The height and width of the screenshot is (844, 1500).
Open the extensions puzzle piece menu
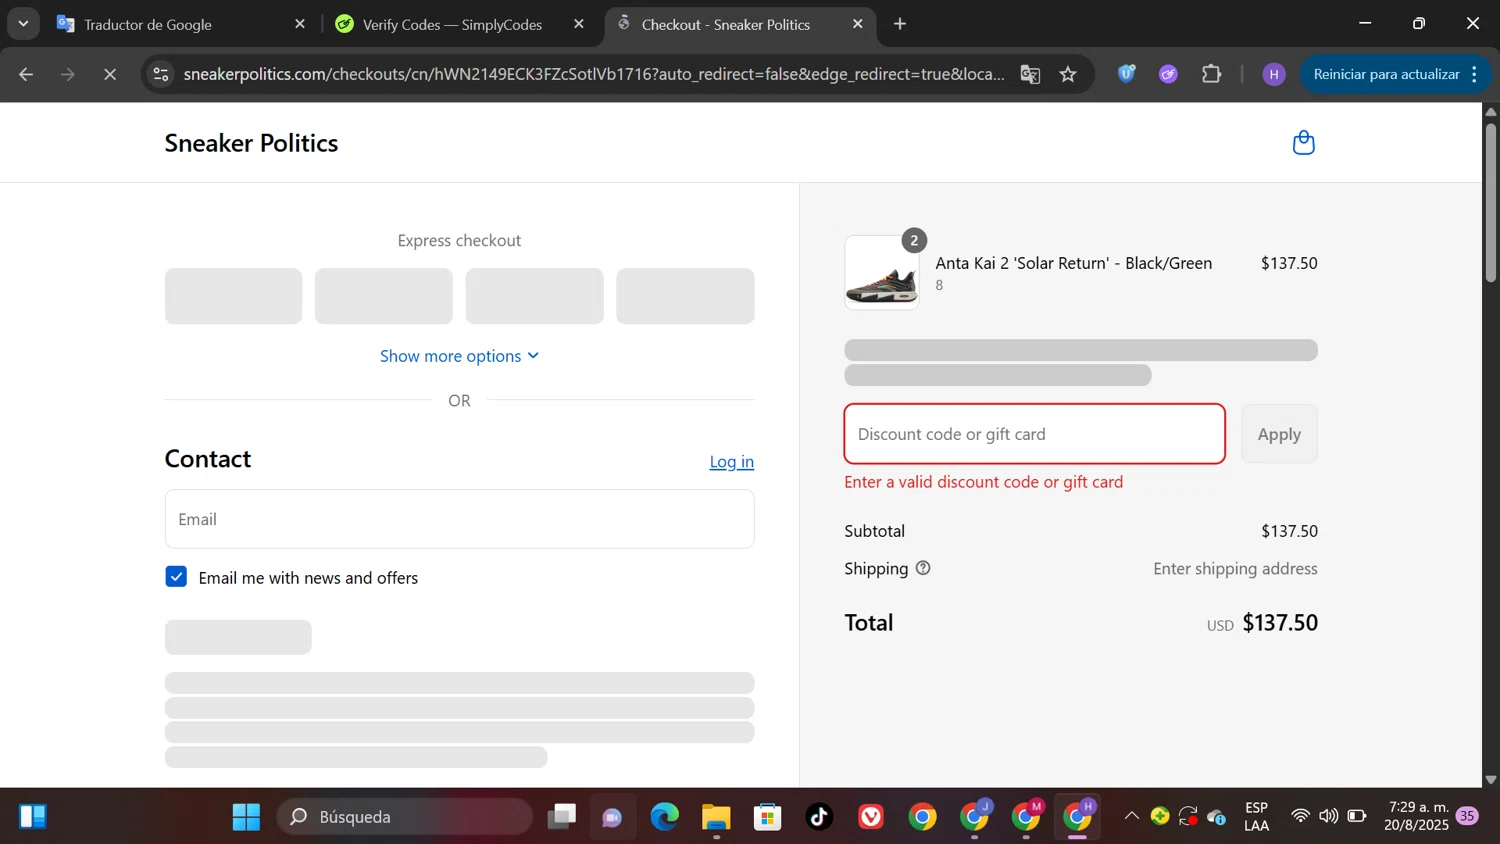click(1212, 74)
